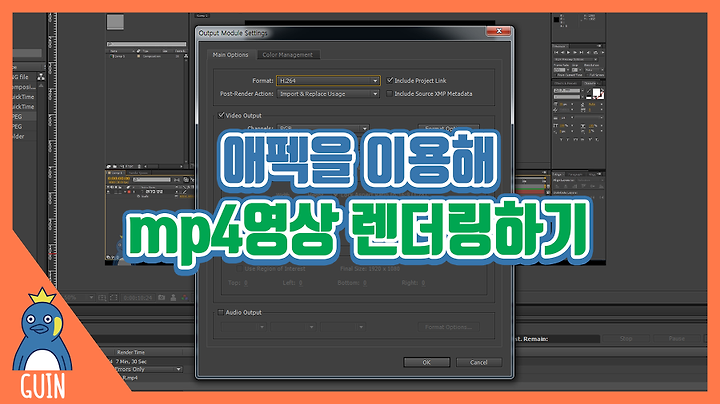The image size is (720, 404).
Task: Open the viewer magnification dropdown
Action: pyautogui.click(x=79, y=297)
